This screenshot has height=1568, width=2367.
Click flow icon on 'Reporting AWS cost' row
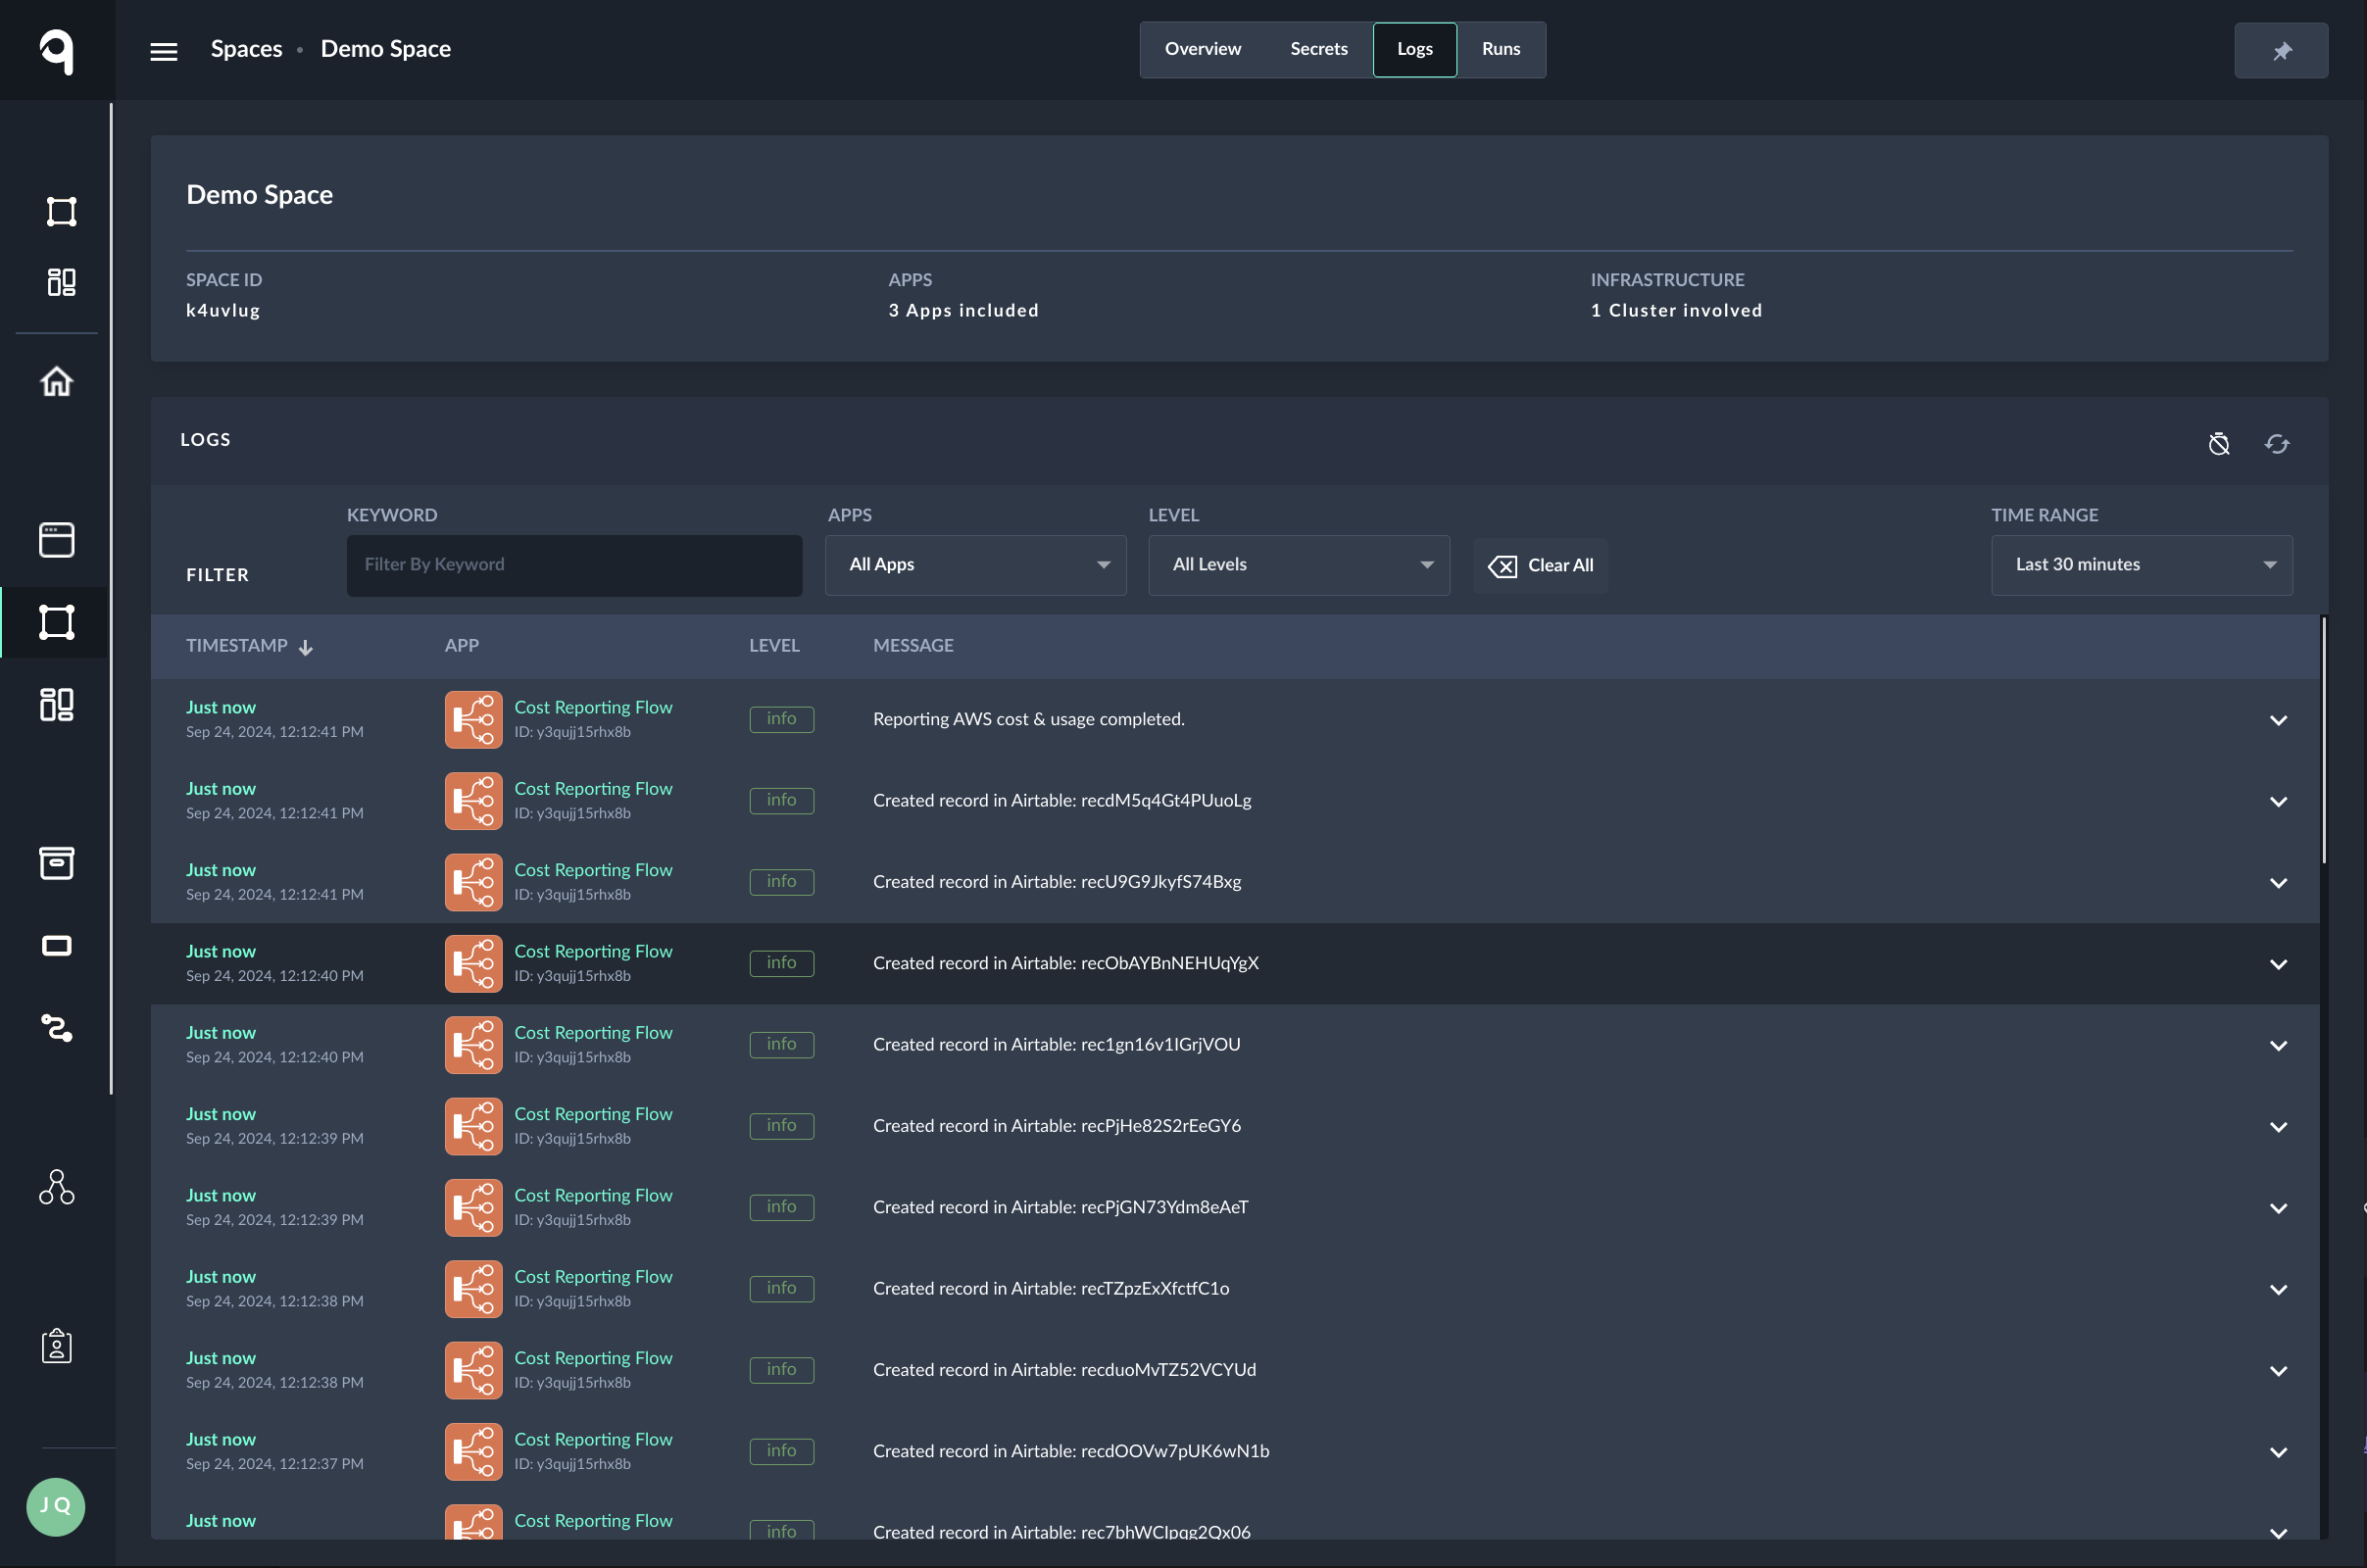click(473, 720)
